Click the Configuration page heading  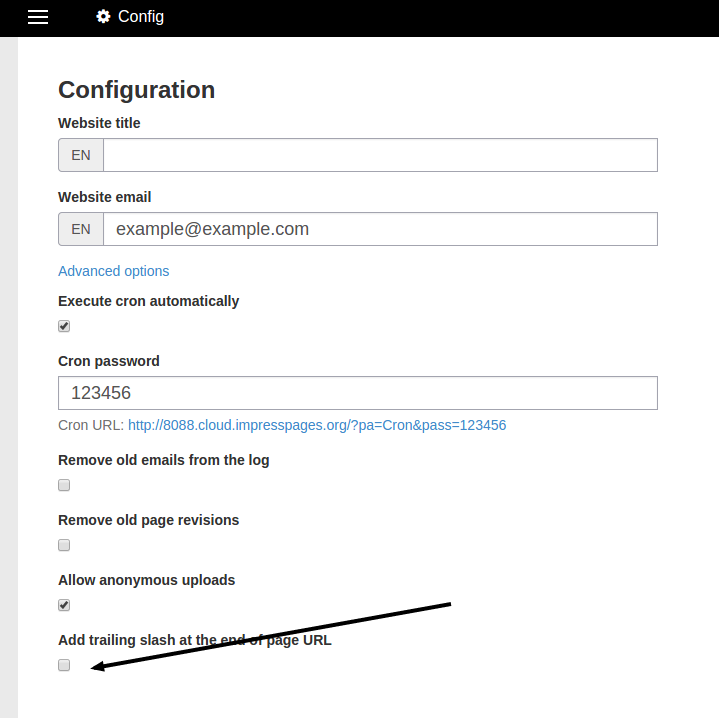[136, 89]
